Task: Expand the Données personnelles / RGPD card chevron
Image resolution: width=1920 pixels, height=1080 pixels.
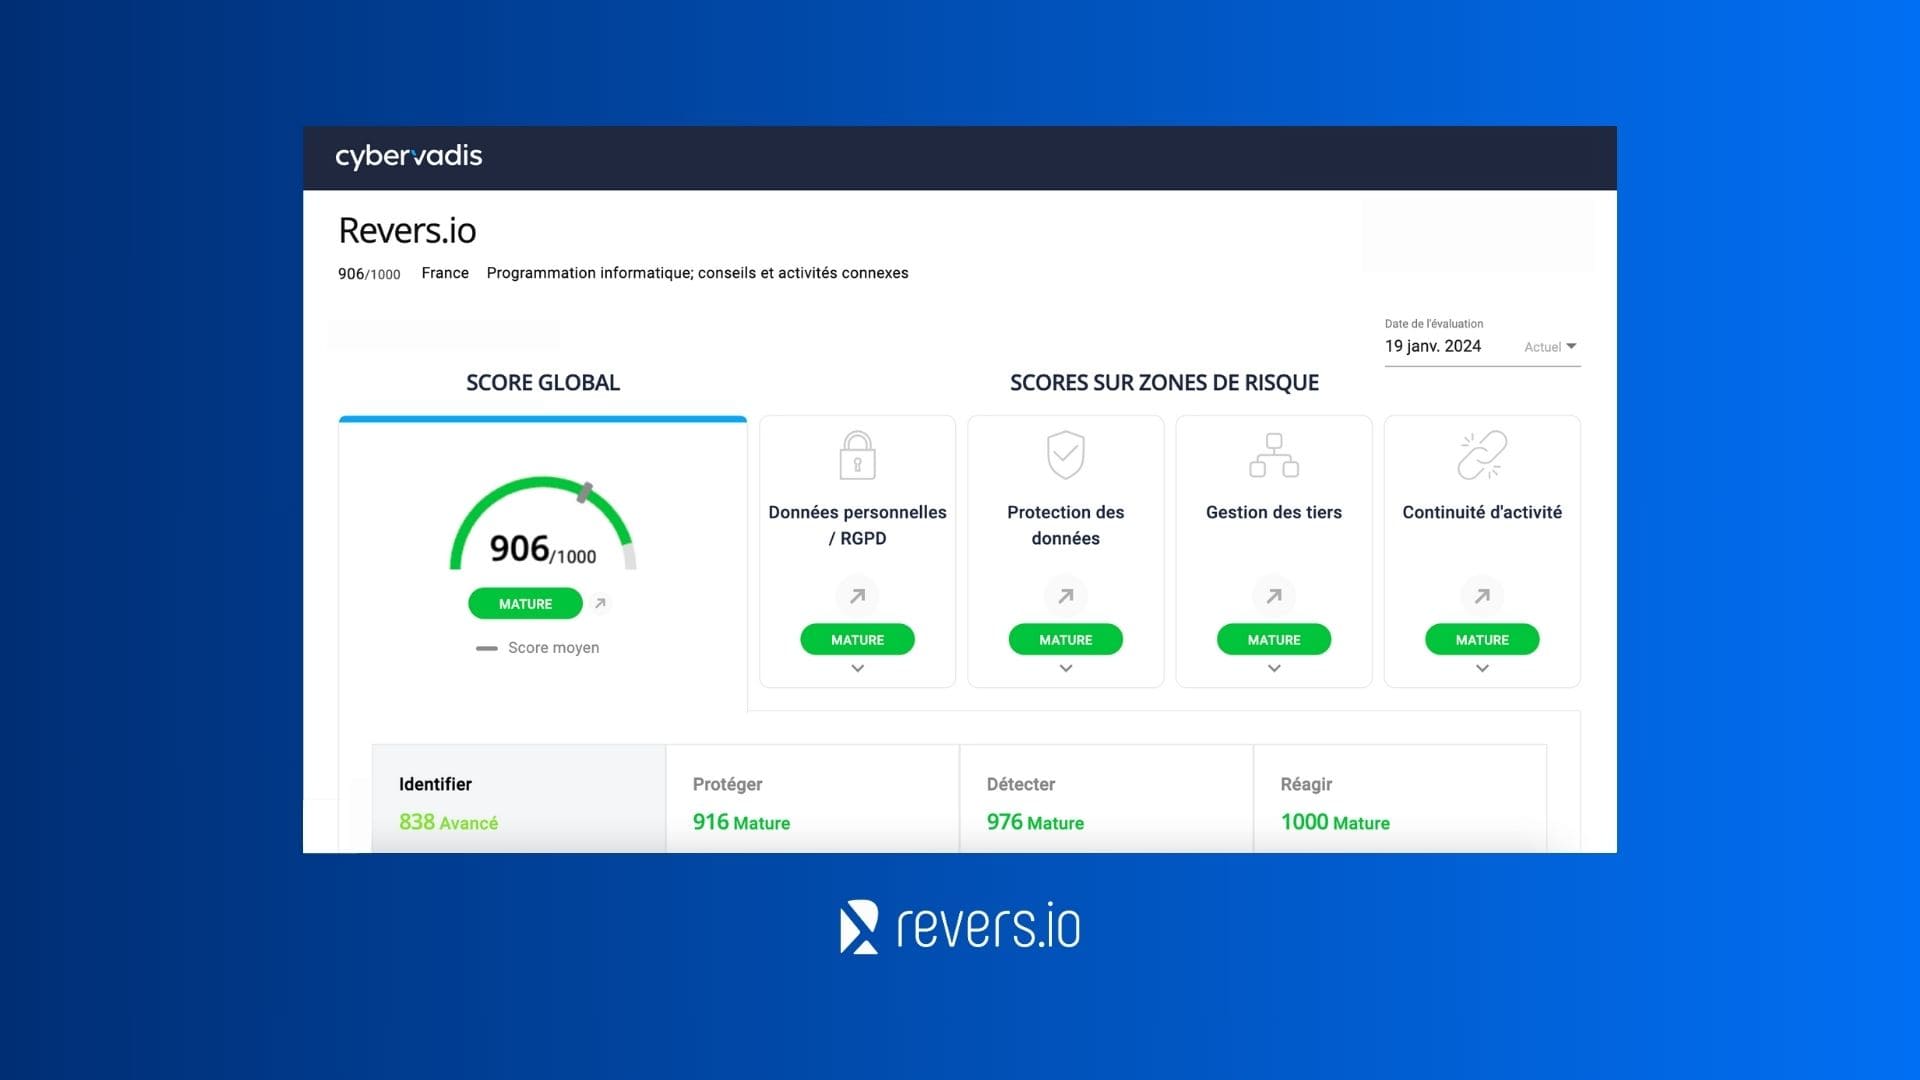Action: coord(857,668)
